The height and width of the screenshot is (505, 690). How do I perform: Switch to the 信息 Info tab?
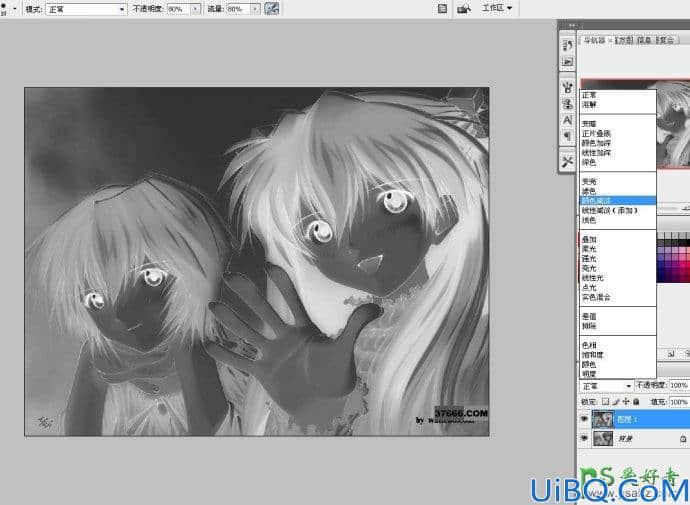pos(644,40)
